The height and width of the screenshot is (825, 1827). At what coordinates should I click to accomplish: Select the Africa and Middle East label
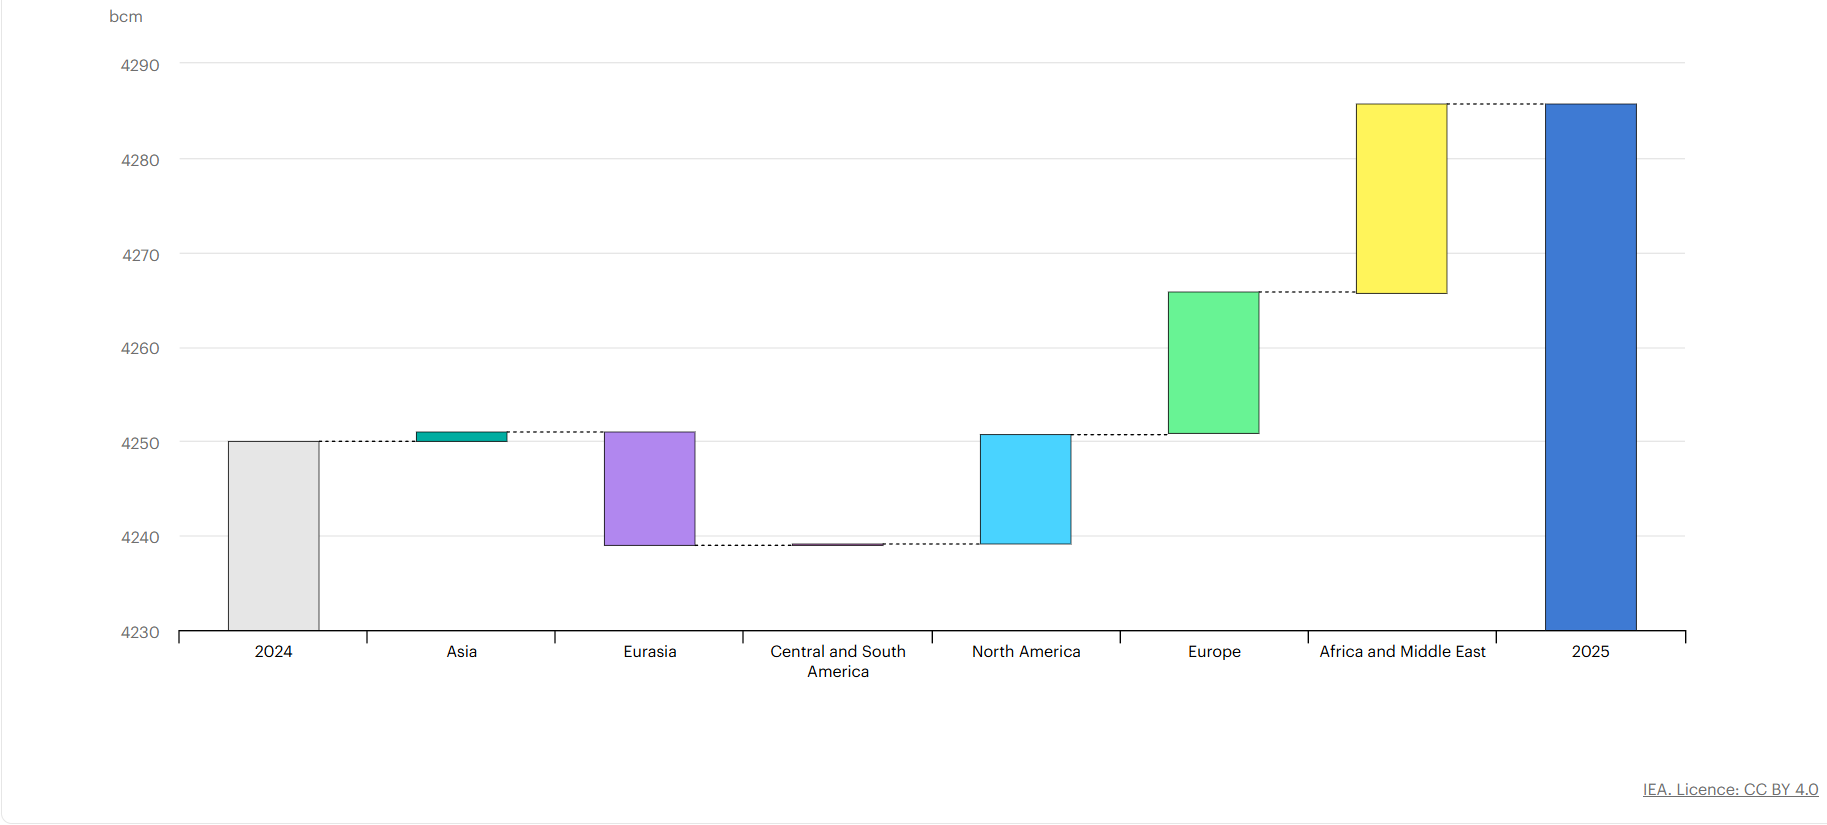[x=1402, y=651]
